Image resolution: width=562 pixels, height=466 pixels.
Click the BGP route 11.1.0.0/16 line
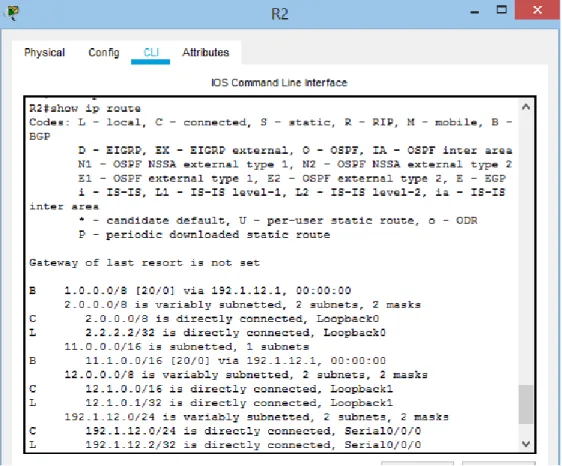[x=207, y=361]
